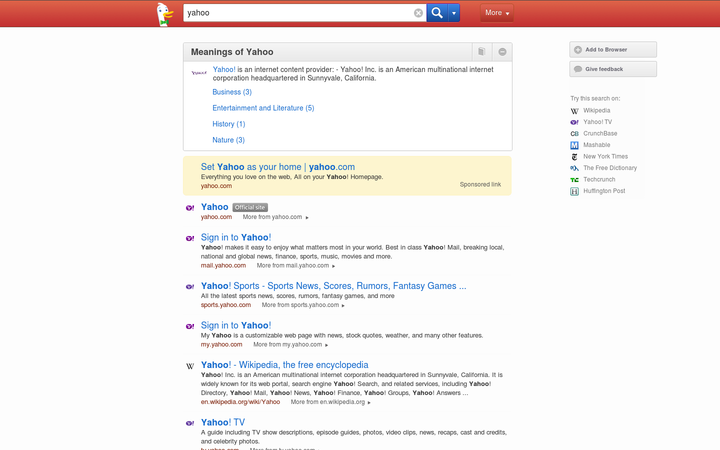
Task: Click More from yahoo.com
Action: 276,217
